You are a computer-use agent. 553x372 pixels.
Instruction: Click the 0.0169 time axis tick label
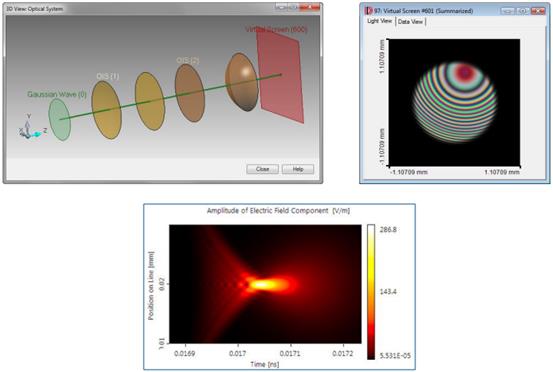tap(184, 353)
